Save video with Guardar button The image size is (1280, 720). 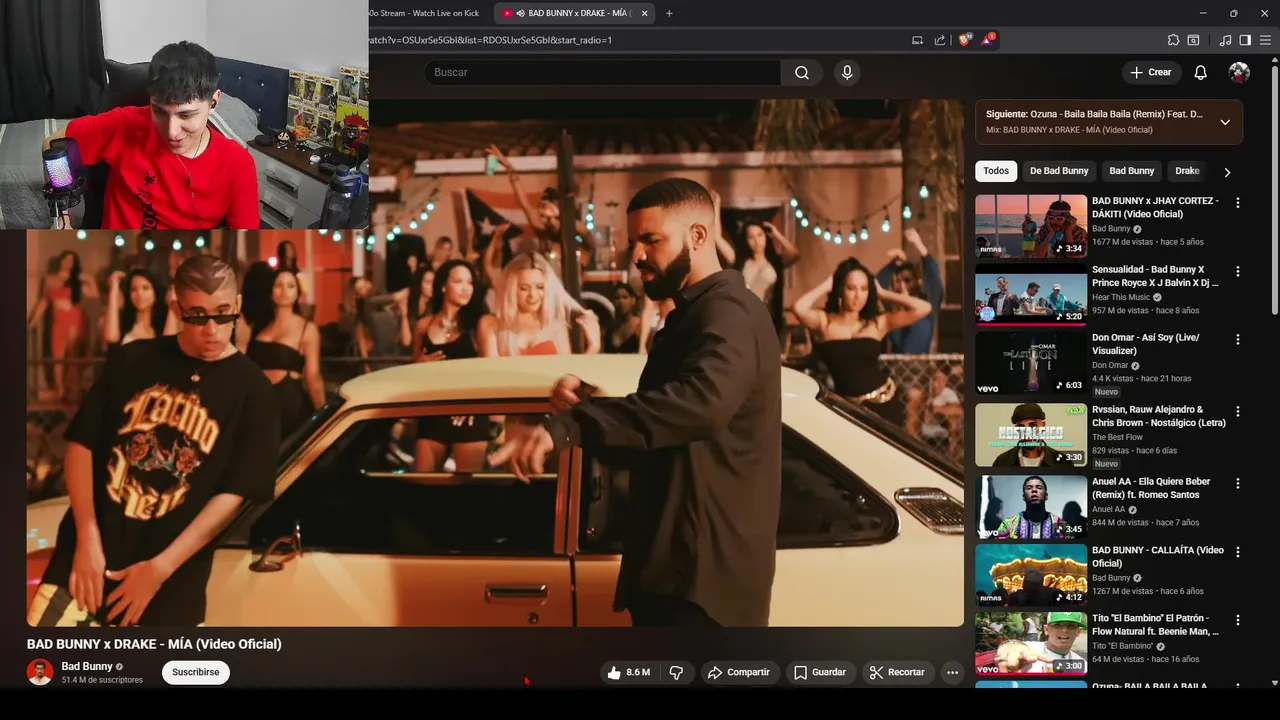820,672
